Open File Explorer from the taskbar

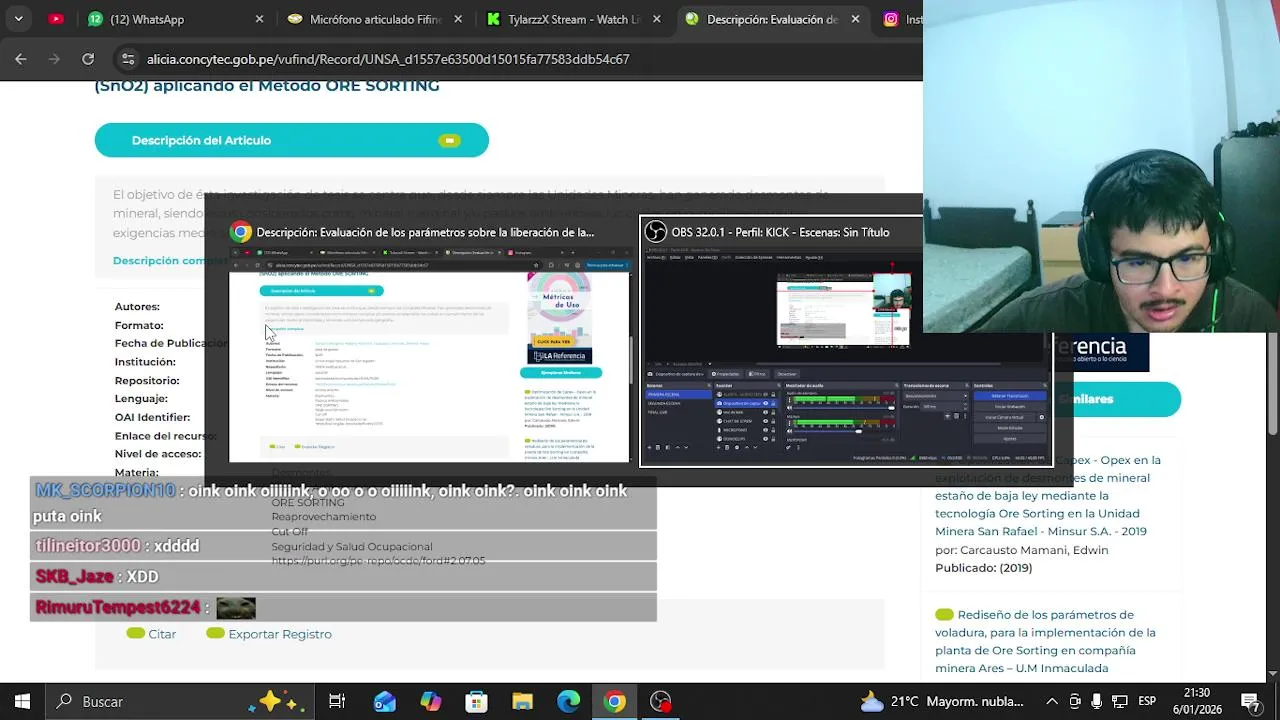pos(523,702)
